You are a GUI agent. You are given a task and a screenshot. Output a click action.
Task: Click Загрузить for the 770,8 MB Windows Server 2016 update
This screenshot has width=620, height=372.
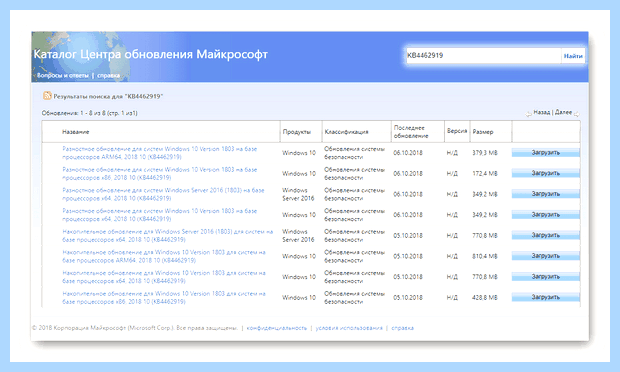pyautogui.click(x=546, y=235)
